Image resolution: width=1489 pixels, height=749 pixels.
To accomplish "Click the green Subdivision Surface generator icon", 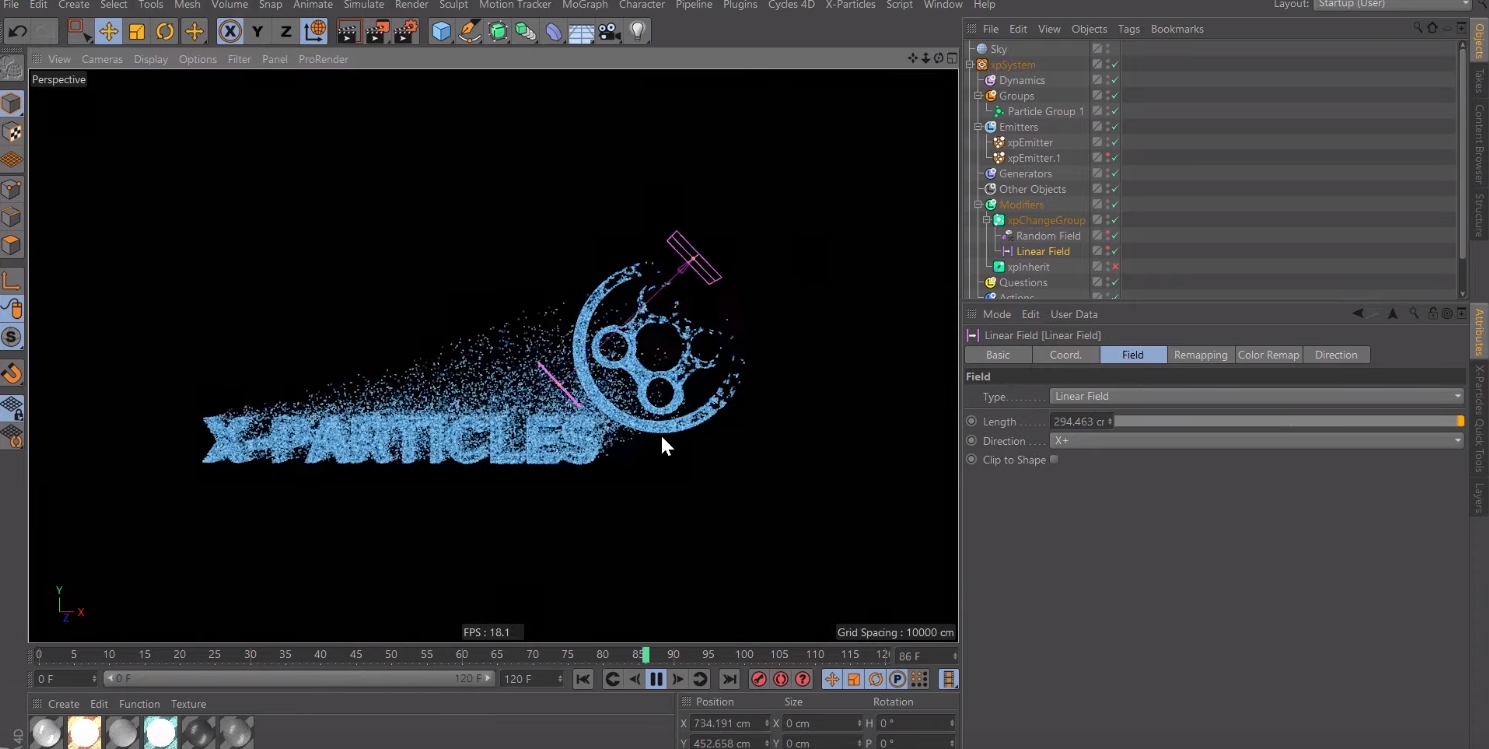I will point(498,32).
